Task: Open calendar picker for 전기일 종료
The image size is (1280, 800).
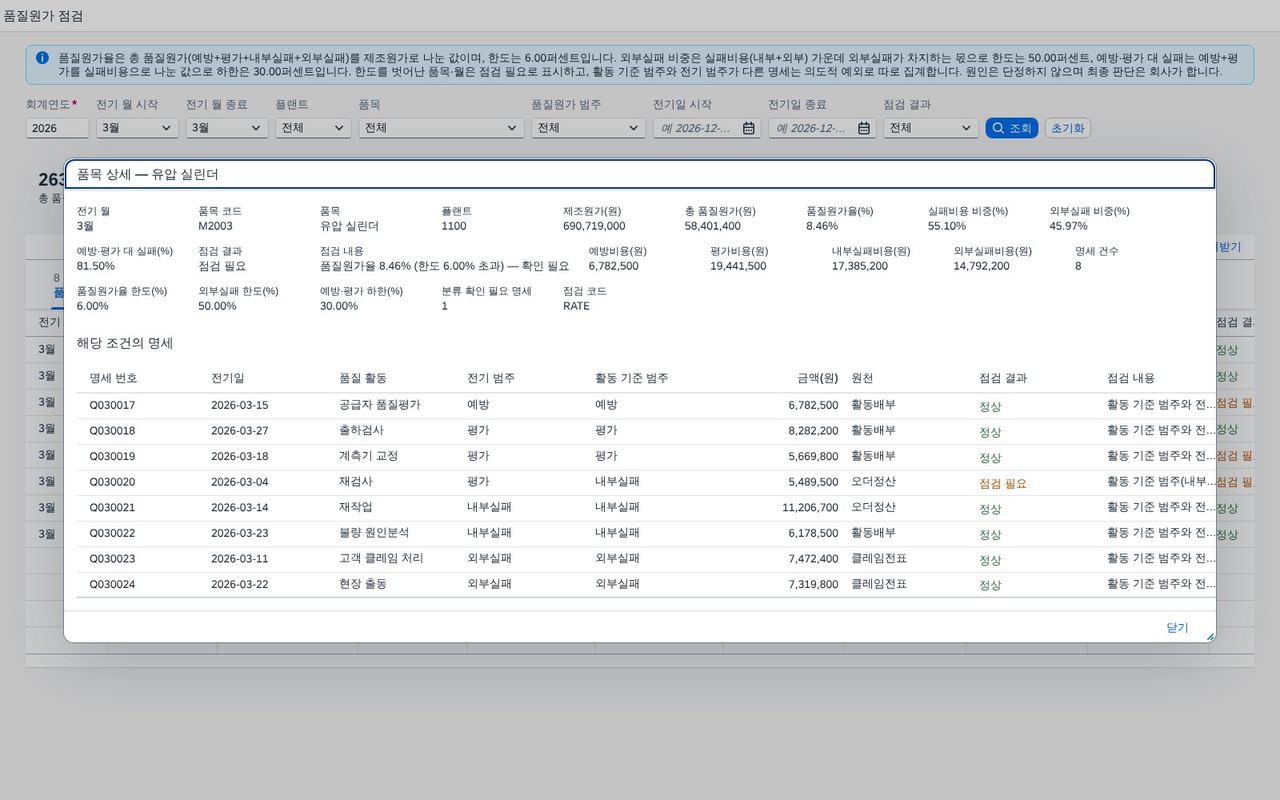Action: pyautogui.click(x=863, y=128)
